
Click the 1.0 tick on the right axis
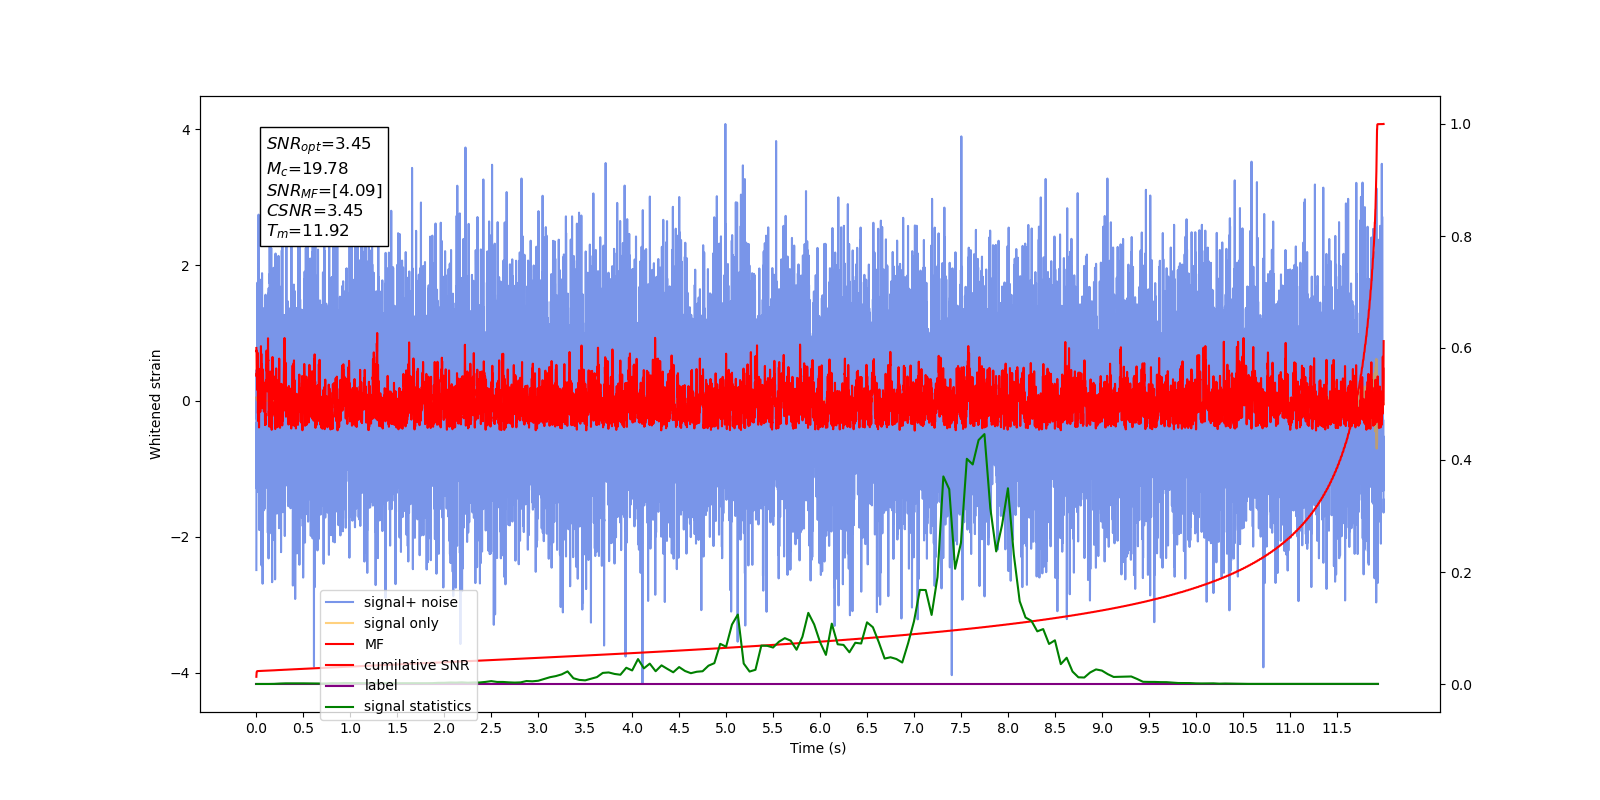[1461, 125]
